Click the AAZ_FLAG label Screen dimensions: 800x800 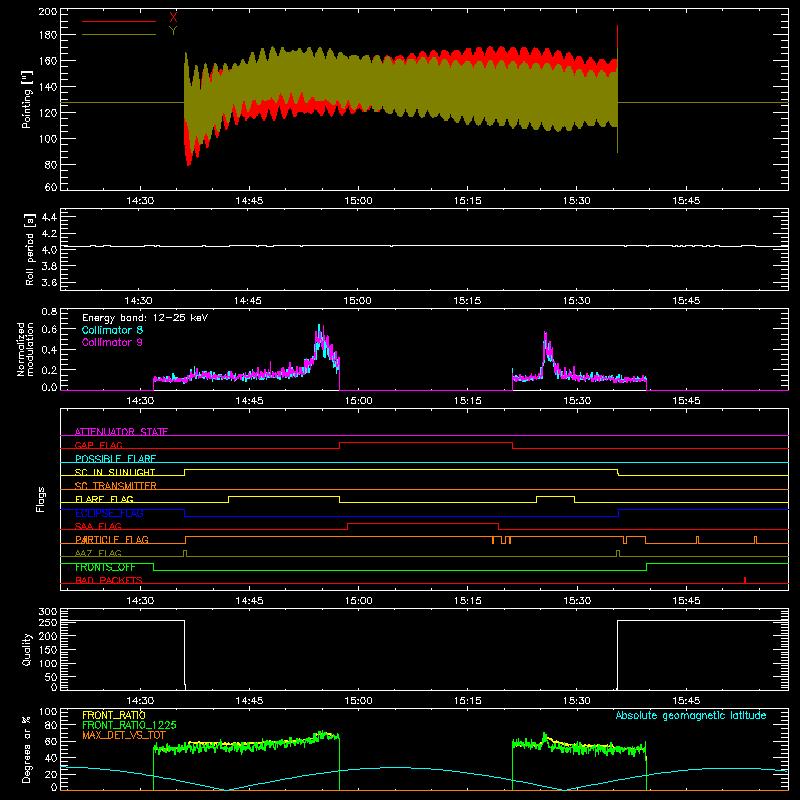98,553
